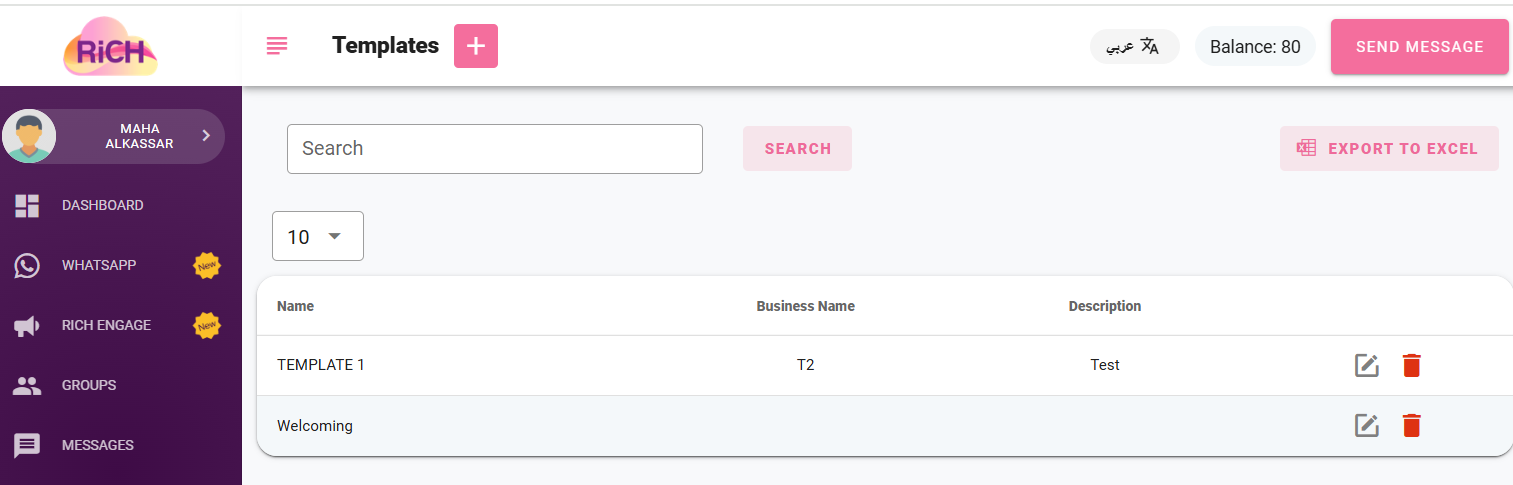Edit the Welcoming template

tap(1367, 426)
